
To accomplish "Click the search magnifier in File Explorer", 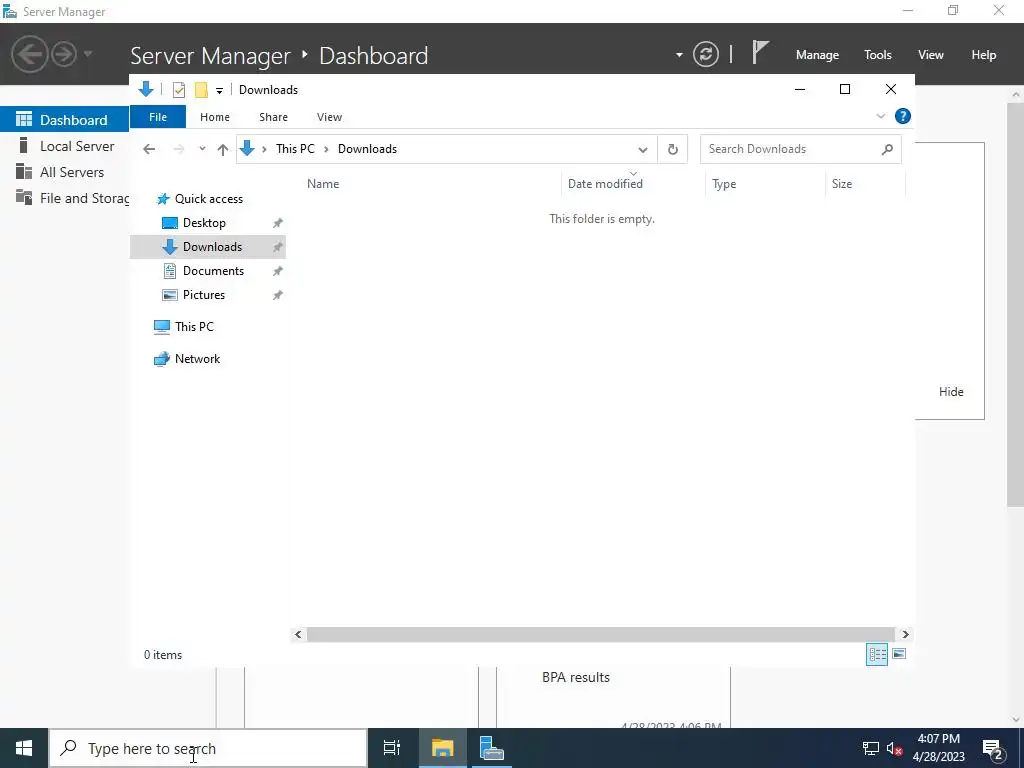I will 887,150.
